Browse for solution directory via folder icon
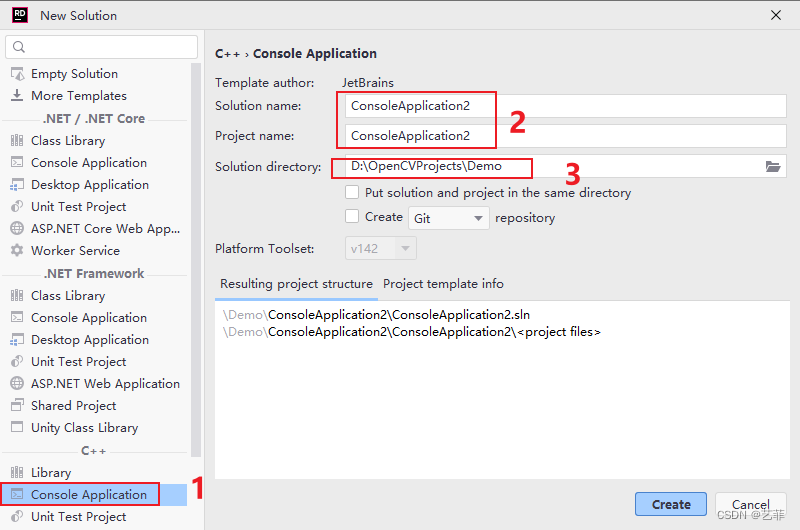The height and width of the screenshot is (530, 800). tap(773, 166)
